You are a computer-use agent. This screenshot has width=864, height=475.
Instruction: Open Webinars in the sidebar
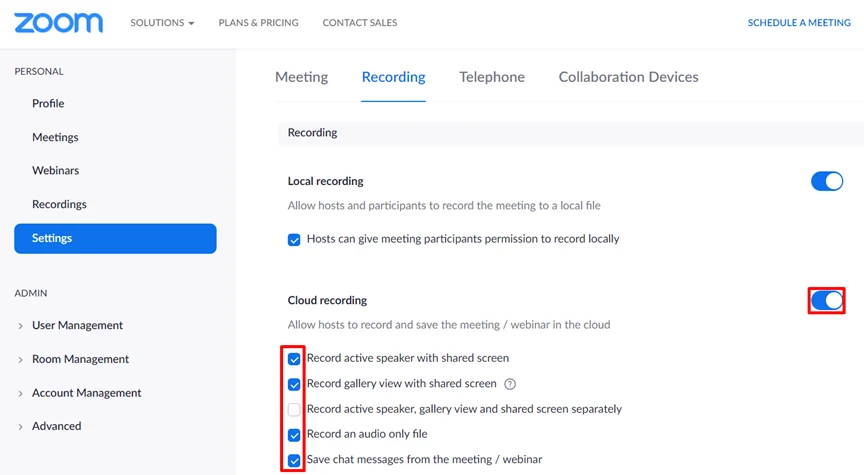(x=56, y=171)
